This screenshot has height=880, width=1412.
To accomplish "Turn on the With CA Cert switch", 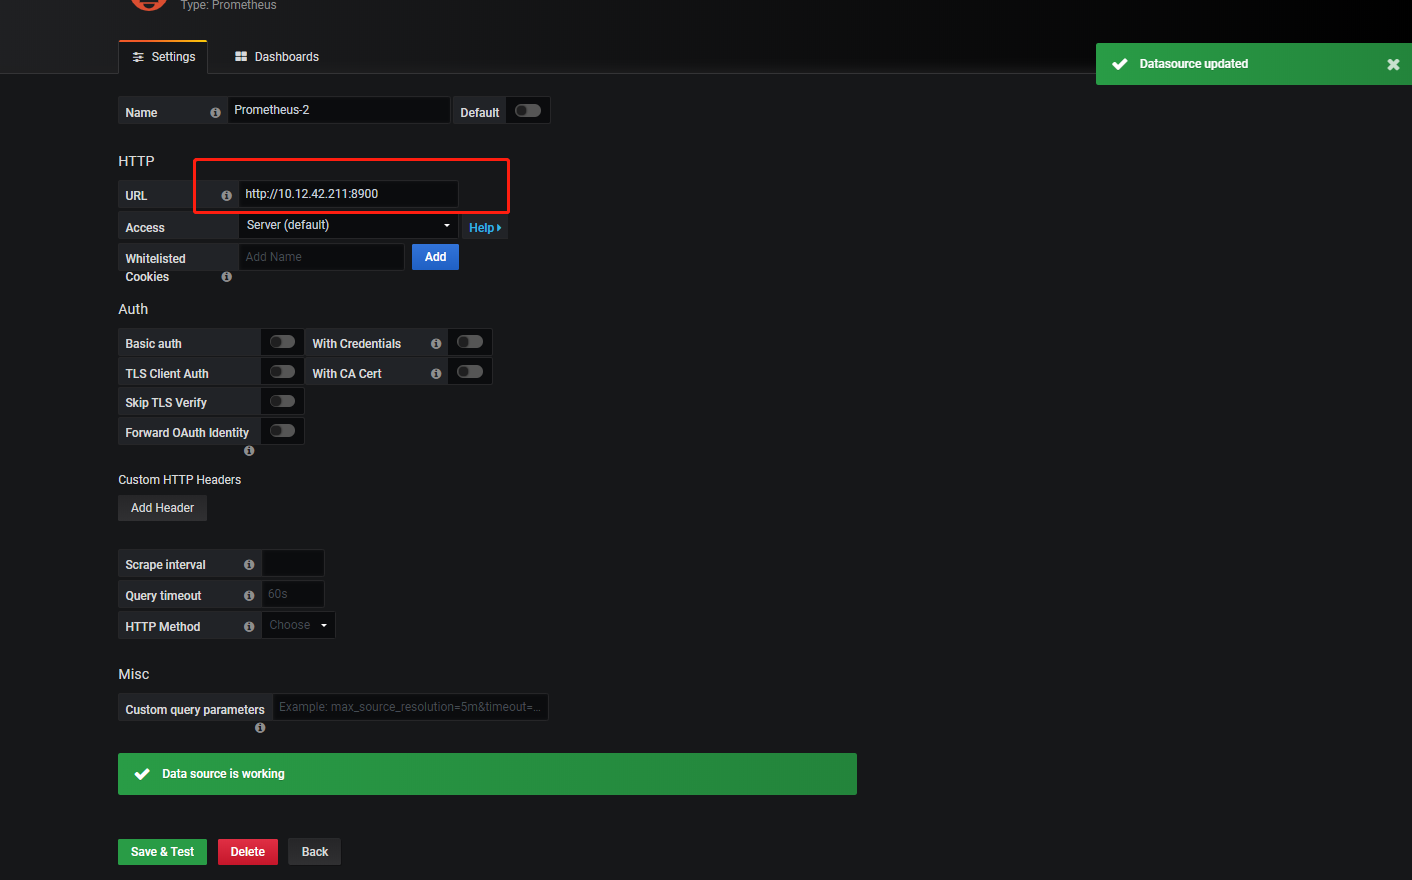I will coord(470,372).
